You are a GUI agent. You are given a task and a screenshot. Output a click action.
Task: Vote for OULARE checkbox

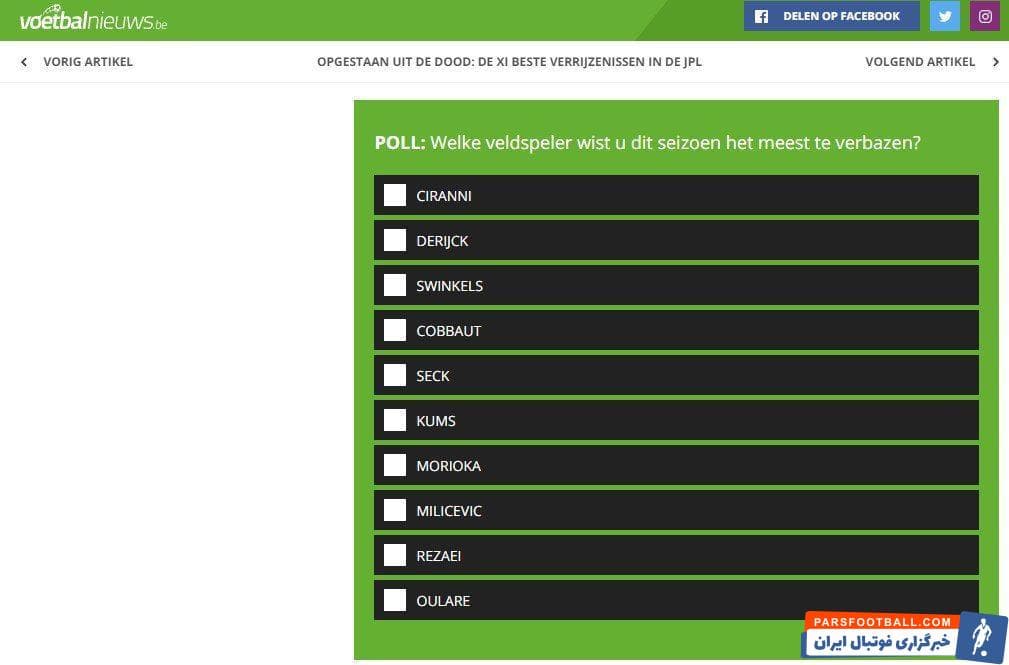[395, 600]
